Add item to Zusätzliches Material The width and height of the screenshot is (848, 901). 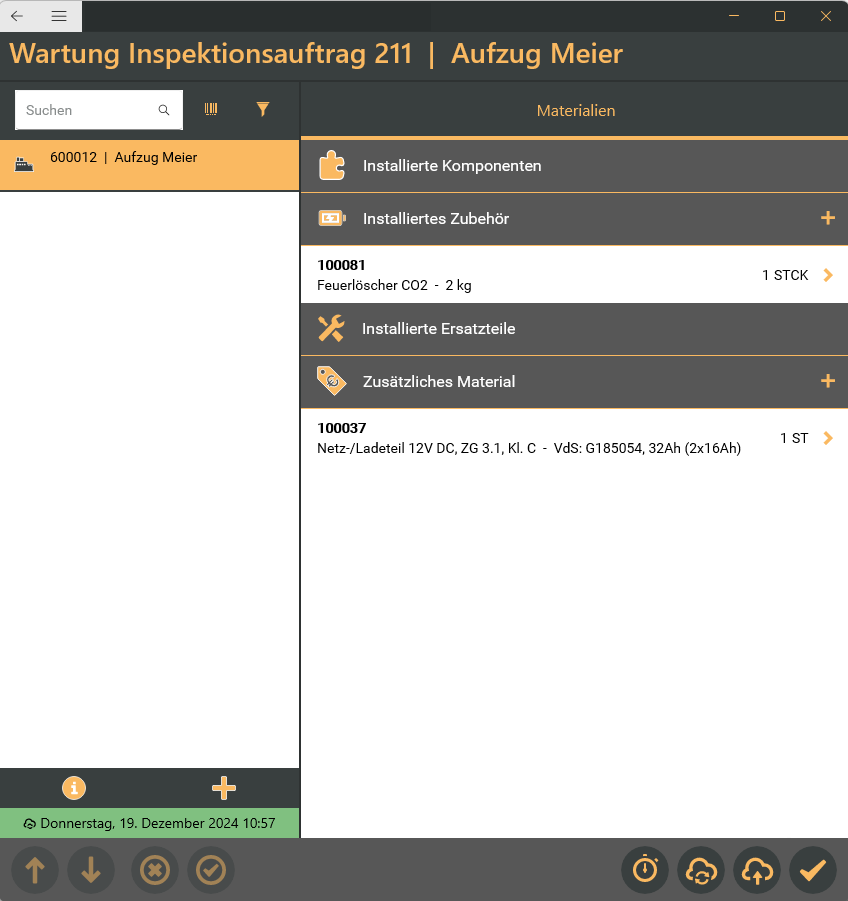(x=827, y=381)
